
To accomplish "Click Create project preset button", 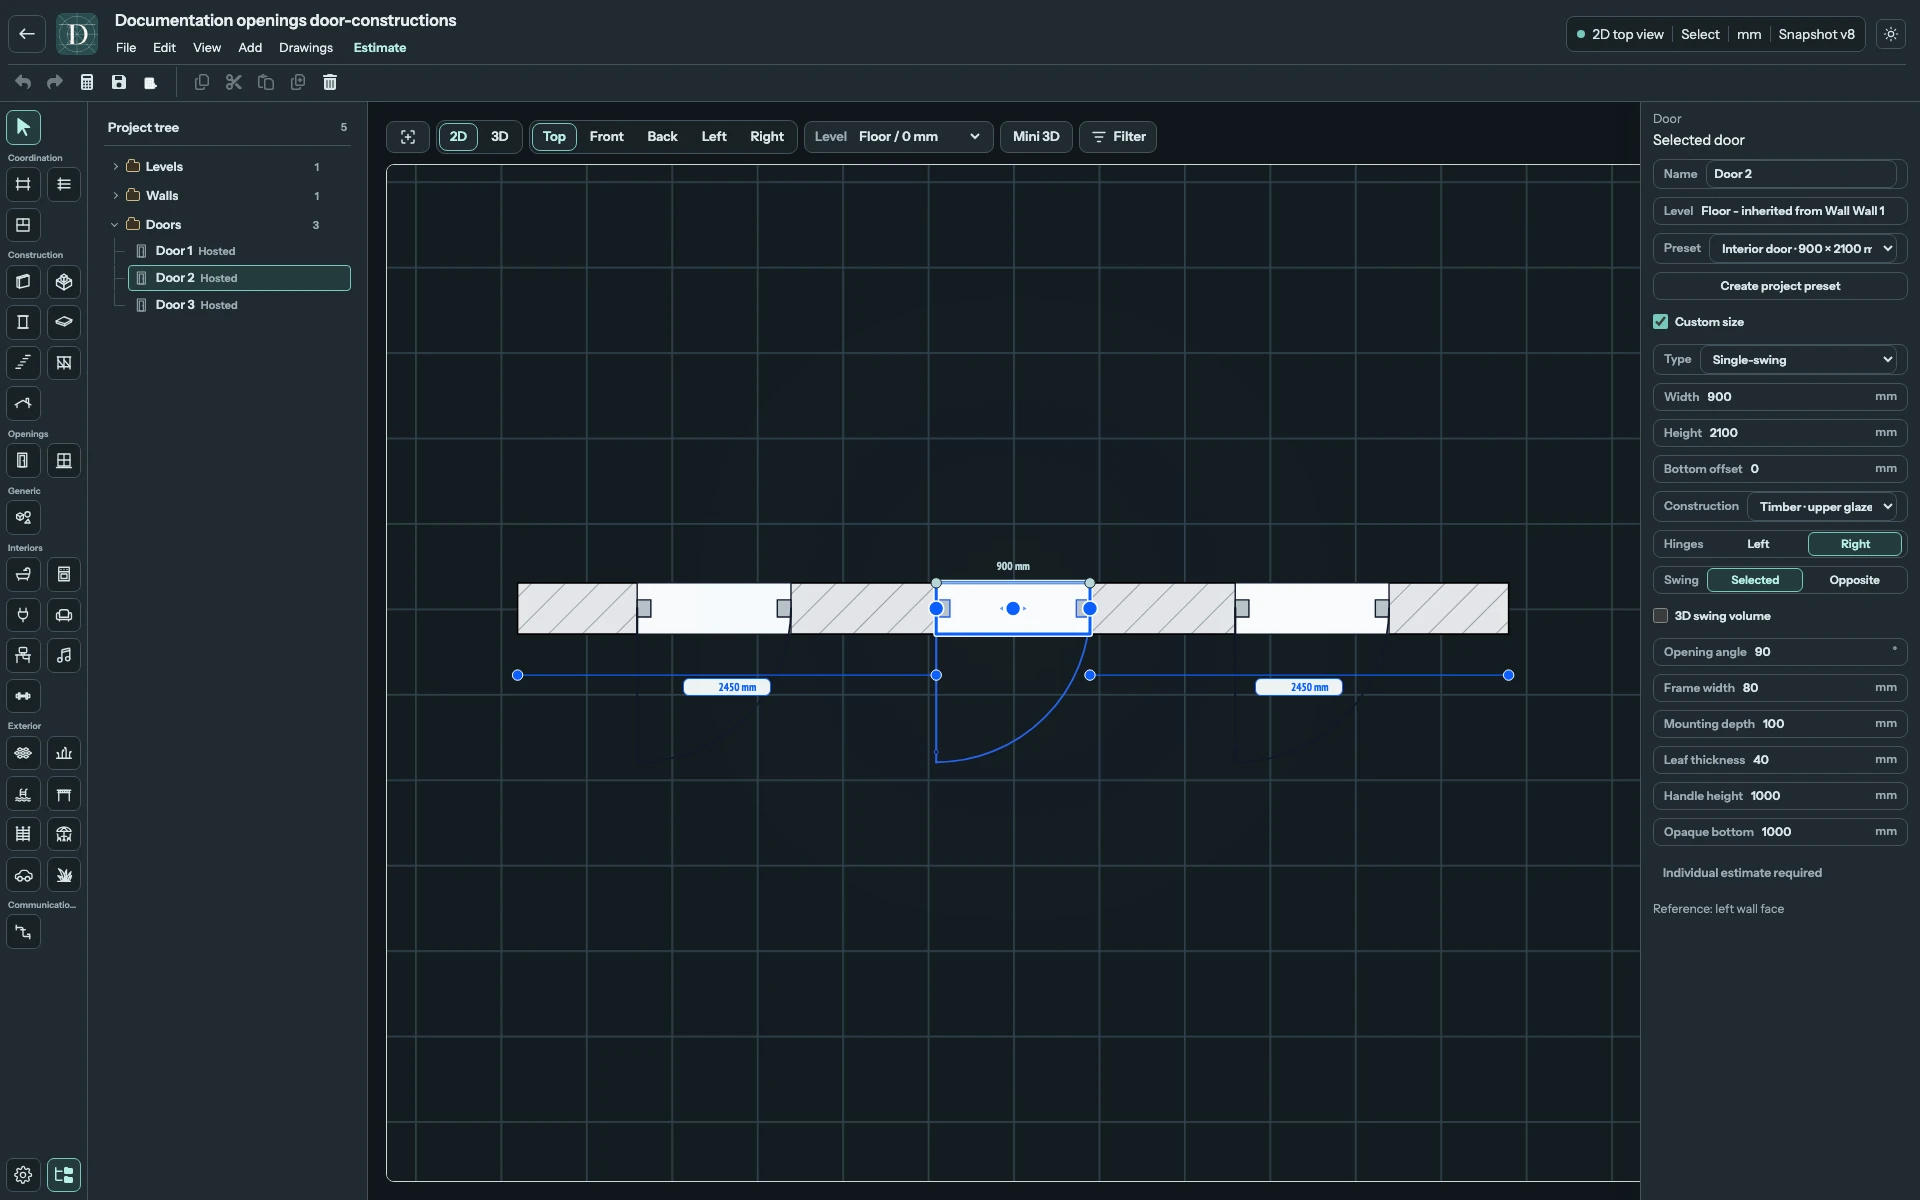I will click(1780, 286).
